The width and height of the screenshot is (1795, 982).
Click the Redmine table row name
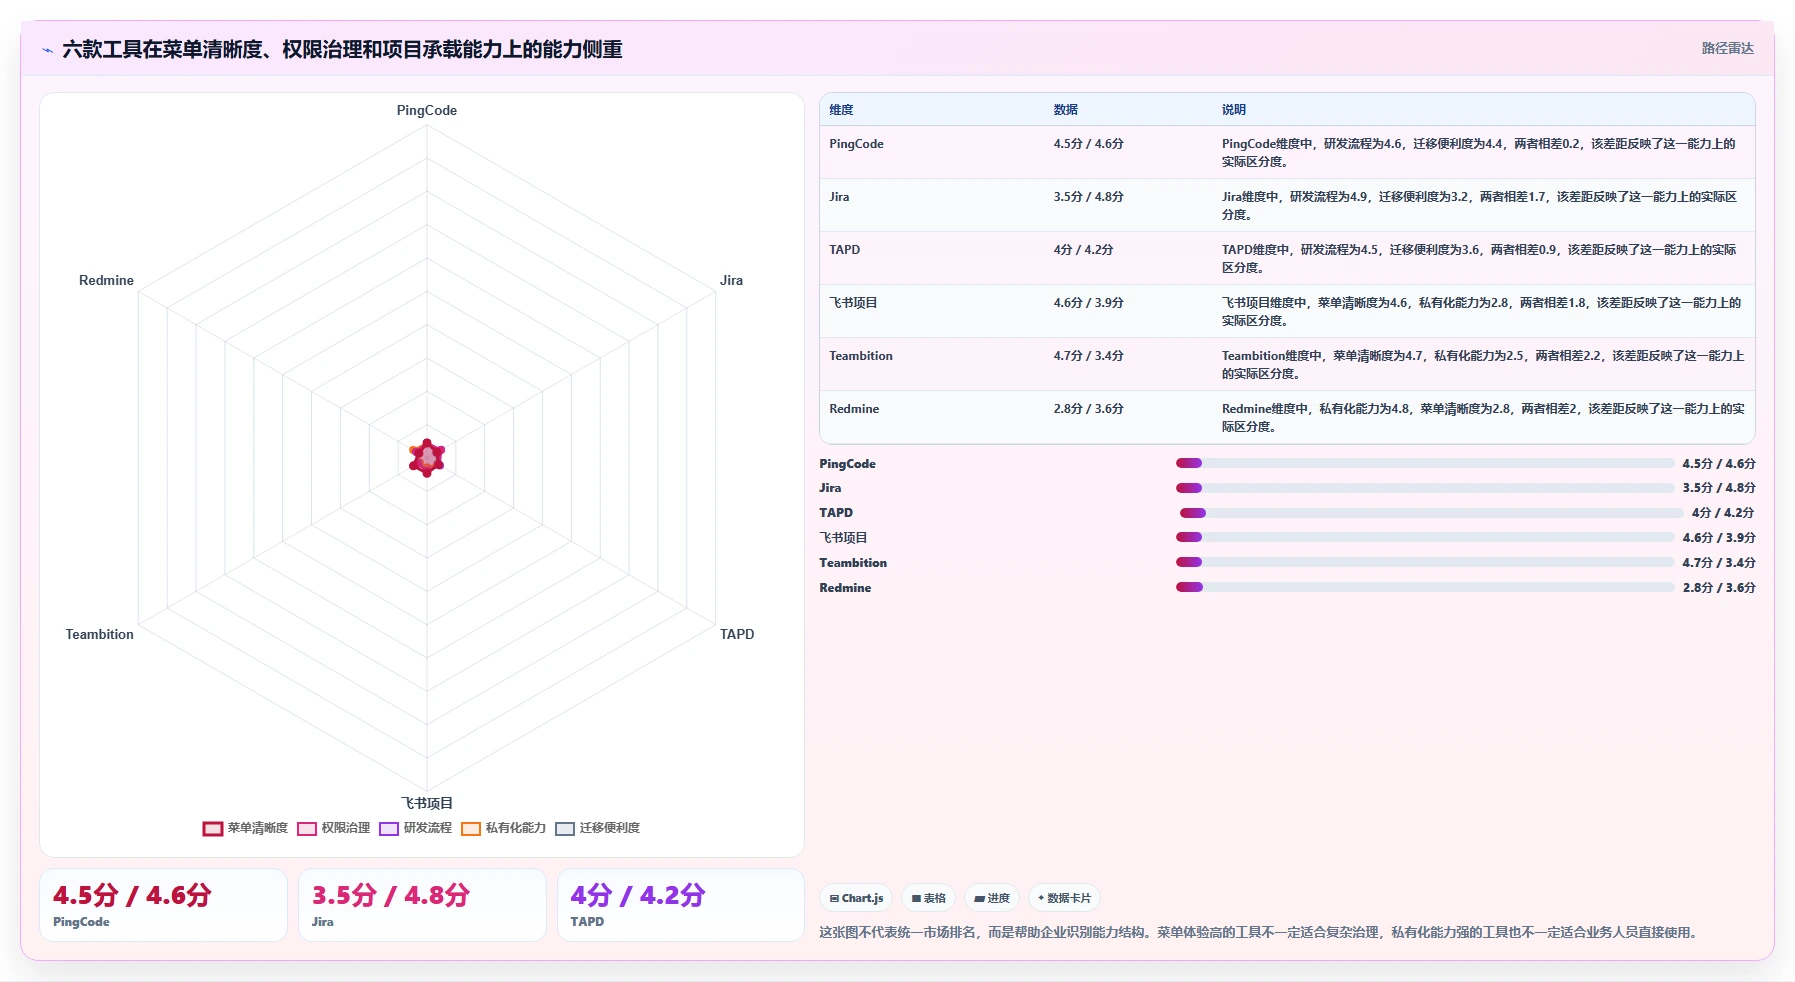click(x=854, y=409)
